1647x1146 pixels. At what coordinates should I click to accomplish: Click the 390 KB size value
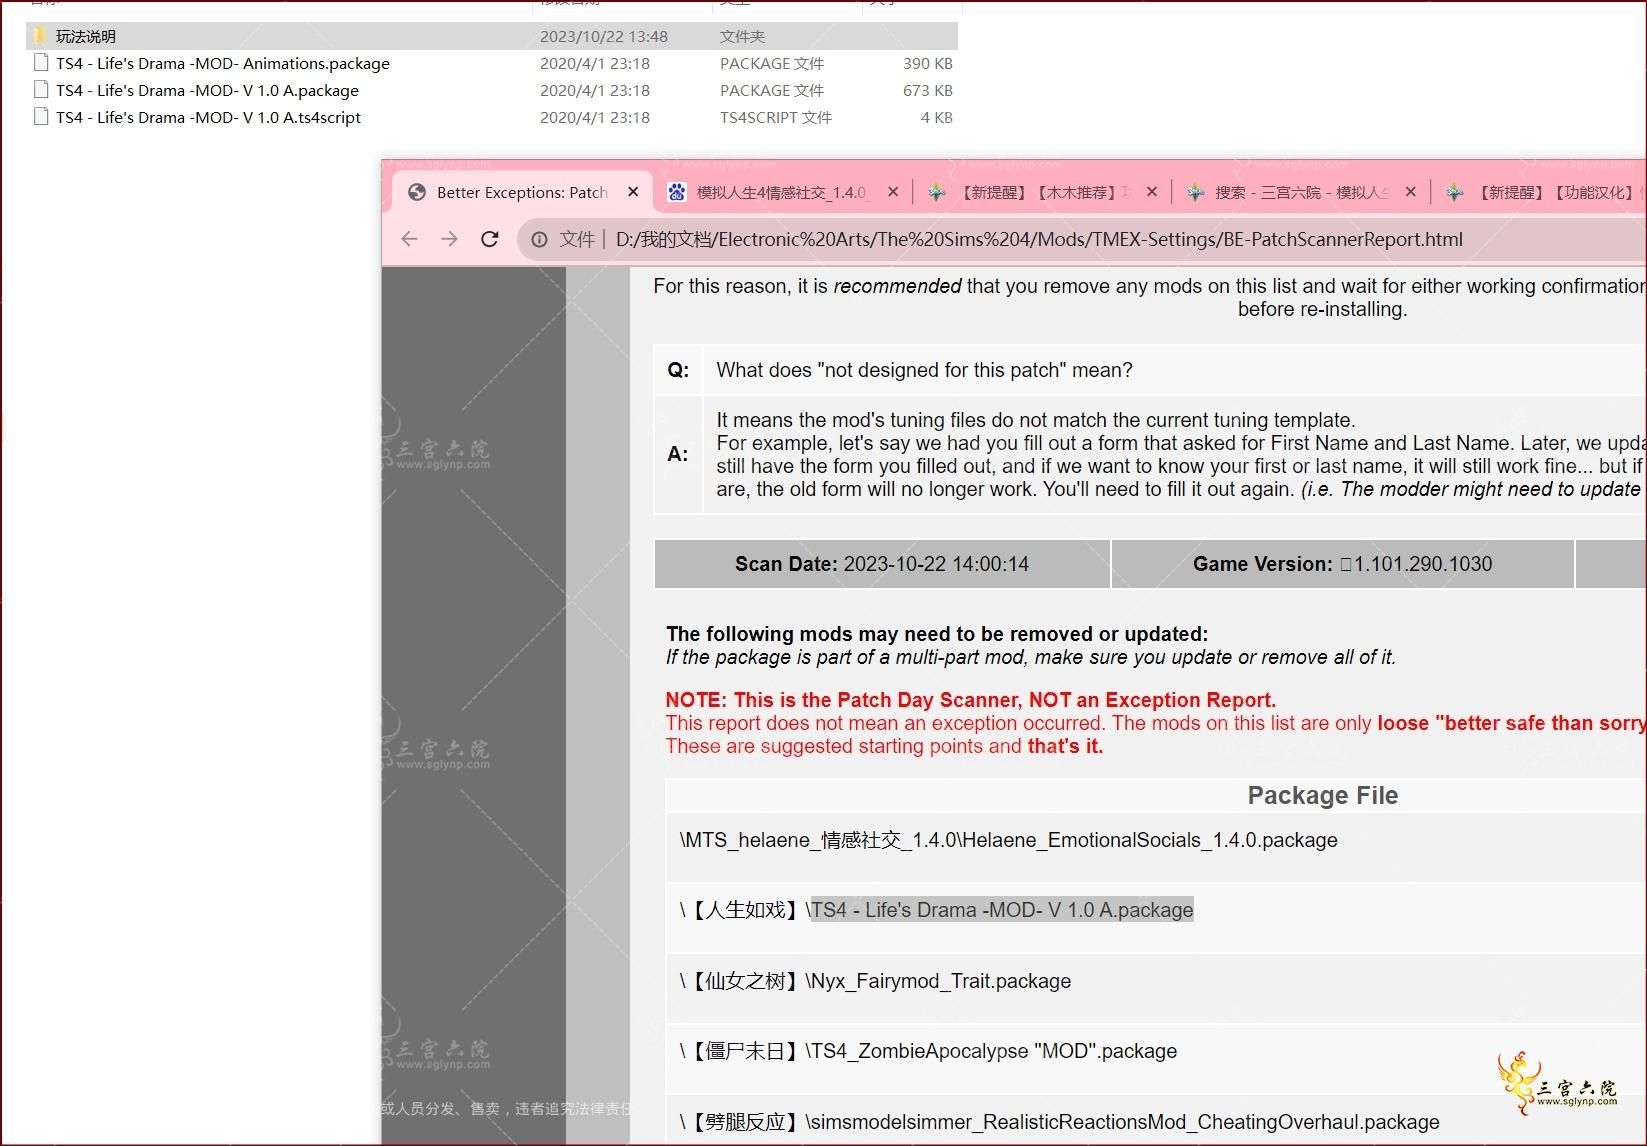pyautogui.click(x=927, y=63)
